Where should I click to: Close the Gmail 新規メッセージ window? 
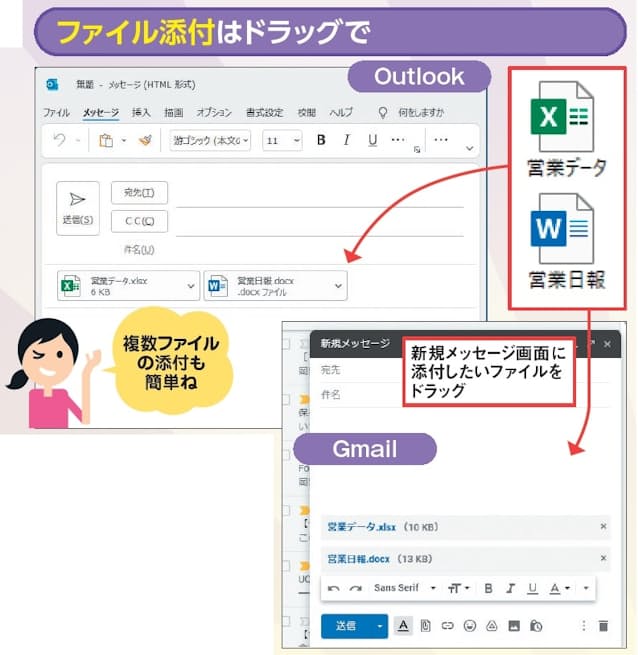pyautogui.click(x=607, y=344)
